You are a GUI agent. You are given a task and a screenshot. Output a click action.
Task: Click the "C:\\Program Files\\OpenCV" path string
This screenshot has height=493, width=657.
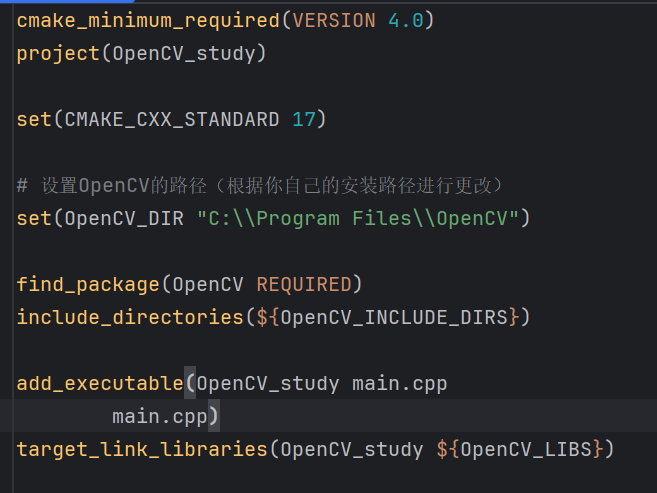pyautogui.click(x=358, y=219)
